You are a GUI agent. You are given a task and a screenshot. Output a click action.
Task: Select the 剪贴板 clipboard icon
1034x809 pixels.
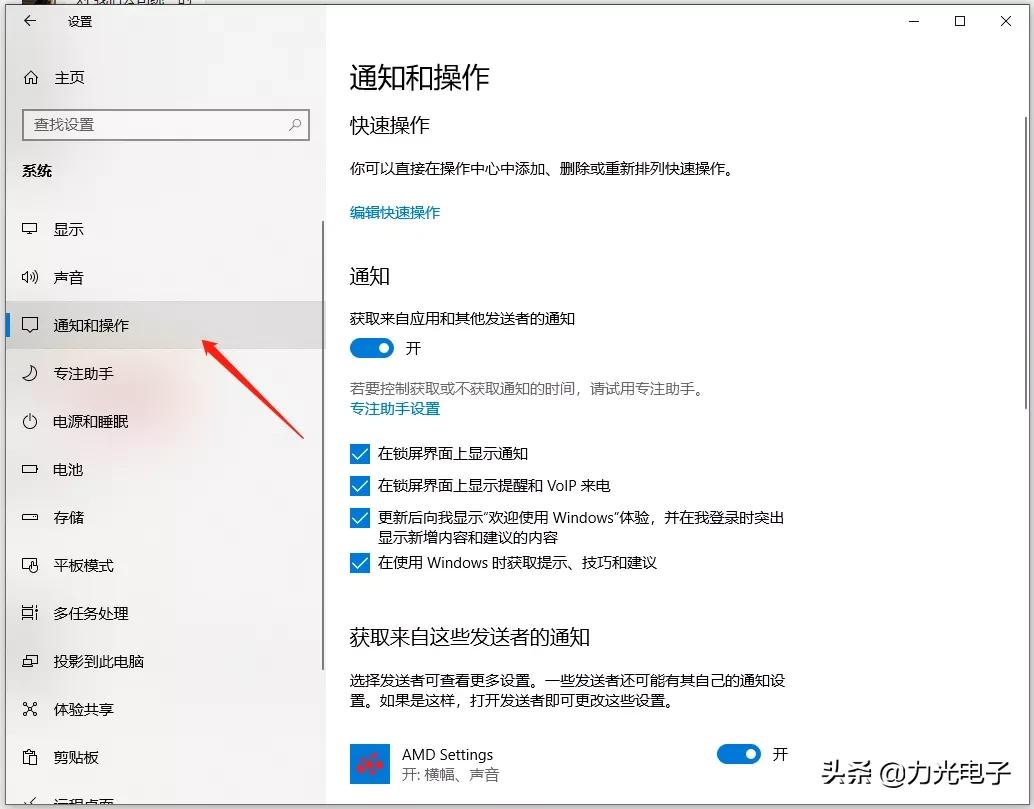(x=30, y=757)
